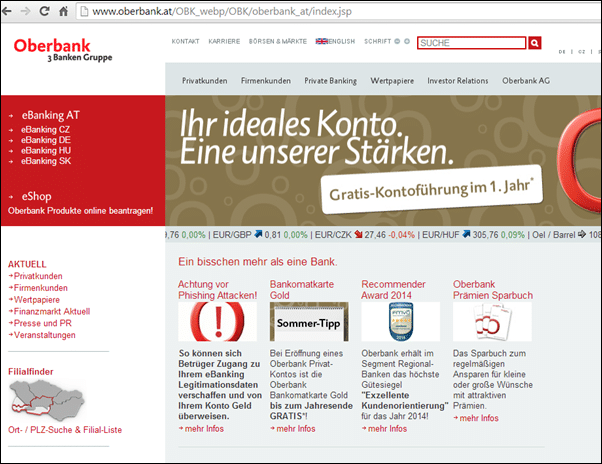Screen dimensions: 602x464
Task: Click the Oberbank logo
Action: (x=63, y=50)
